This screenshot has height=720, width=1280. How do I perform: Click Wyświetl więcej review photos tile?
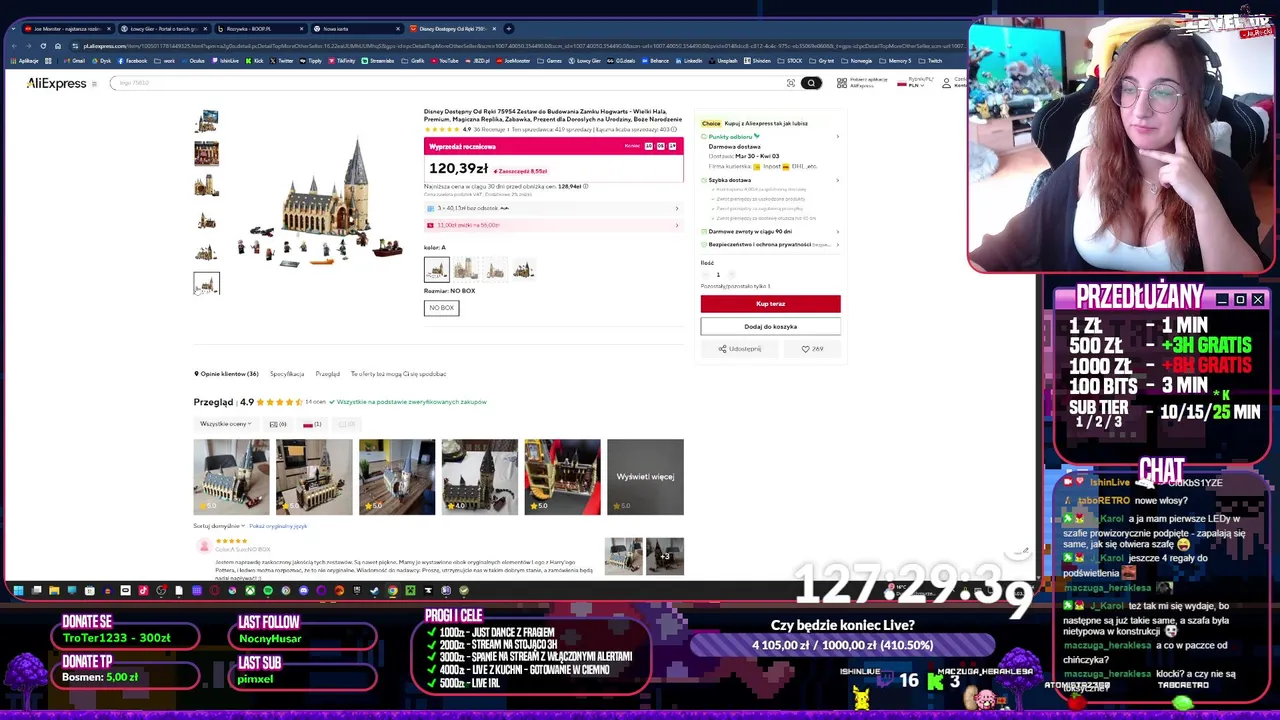coord(645,477)
